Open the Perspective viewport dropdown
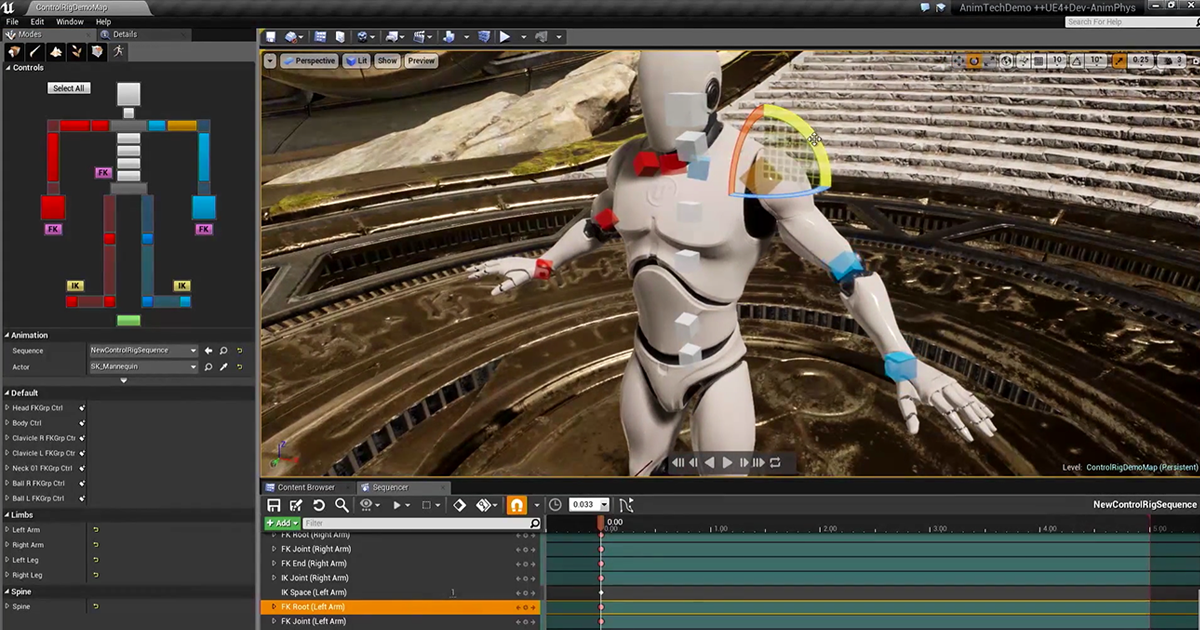The width and height of the screenshot is (1200, 630). [x=310, y=60]
